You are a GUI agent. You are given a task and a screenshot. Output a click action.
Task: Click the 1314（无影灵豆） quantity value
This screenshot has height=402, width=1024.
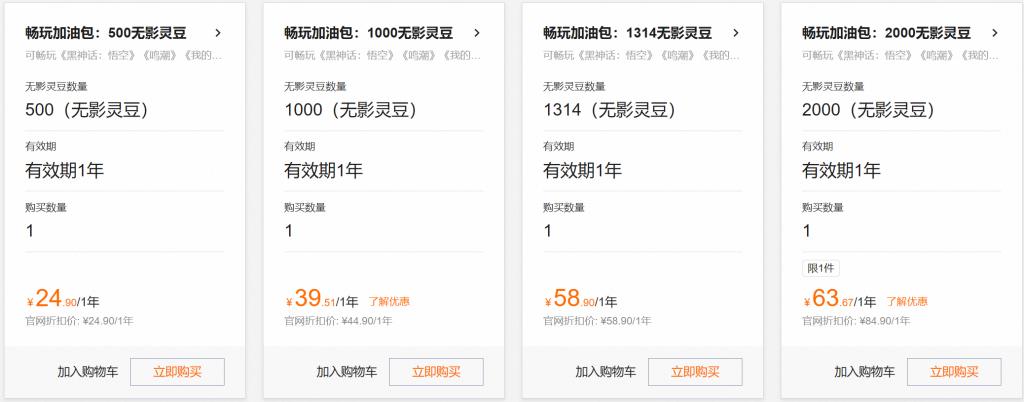pos(609,110)
